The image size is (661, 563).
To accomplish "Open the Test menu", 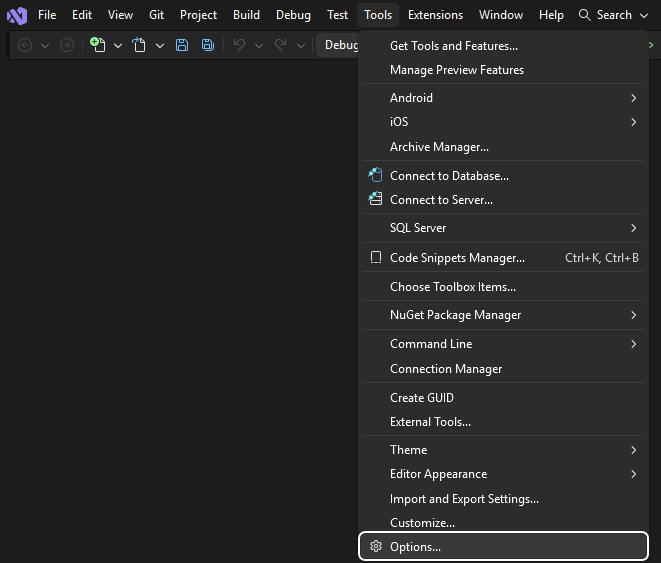I will pos(337,15).
